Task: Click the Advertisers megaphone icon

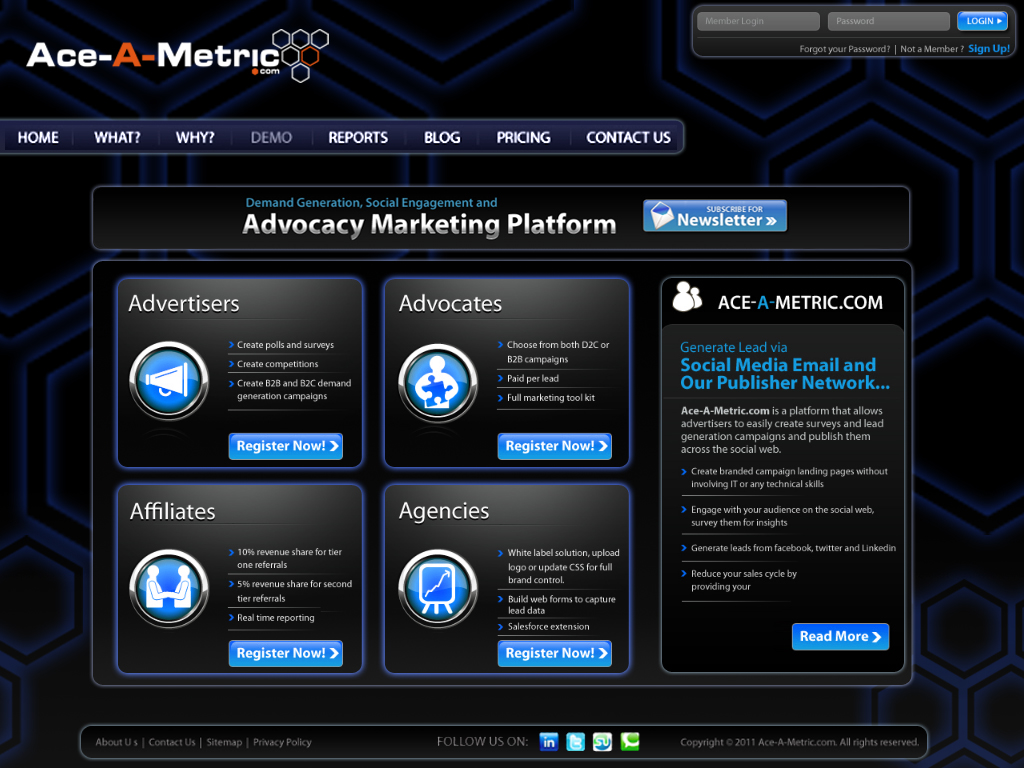Action: 169,380
